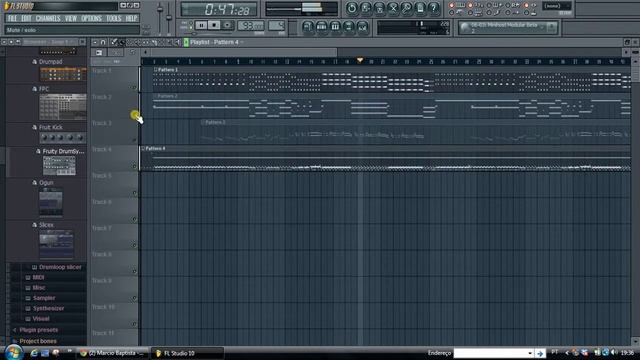Switch to Marcio Baptista Chrome taskbar window
This screenshot has width=640, height=360.
click(x=114, y=353)
